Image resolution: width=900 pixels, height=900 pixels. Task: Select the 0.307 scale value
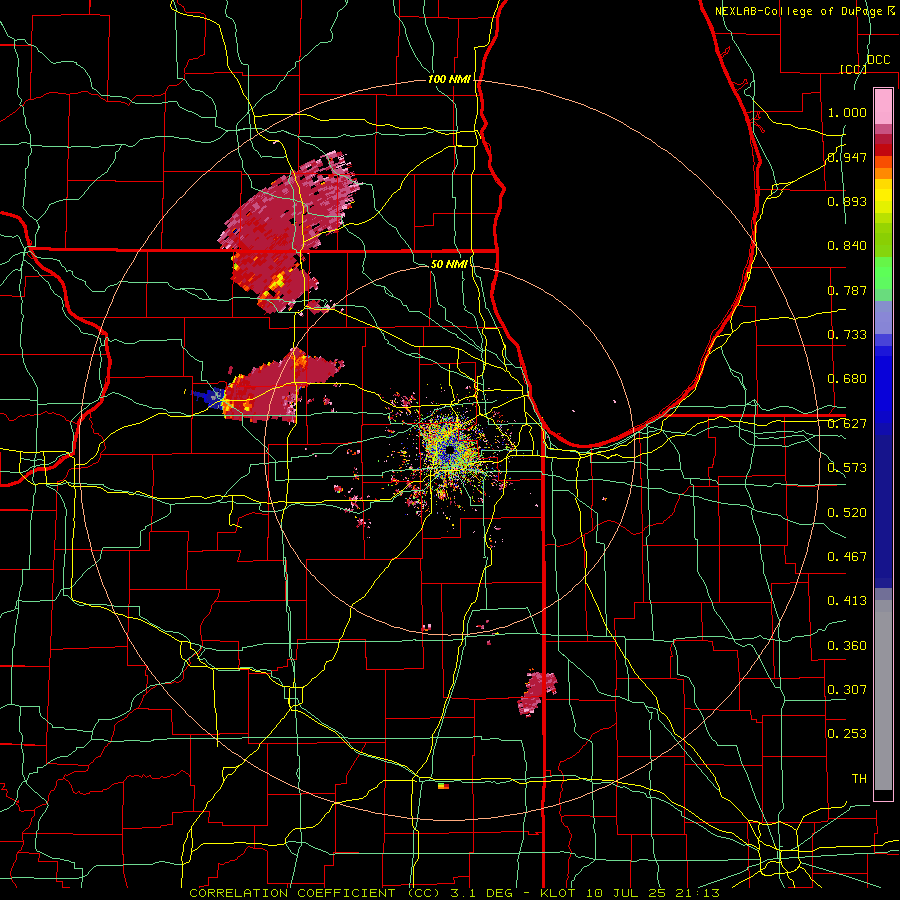pyautogui.click(x=847, y=689)
